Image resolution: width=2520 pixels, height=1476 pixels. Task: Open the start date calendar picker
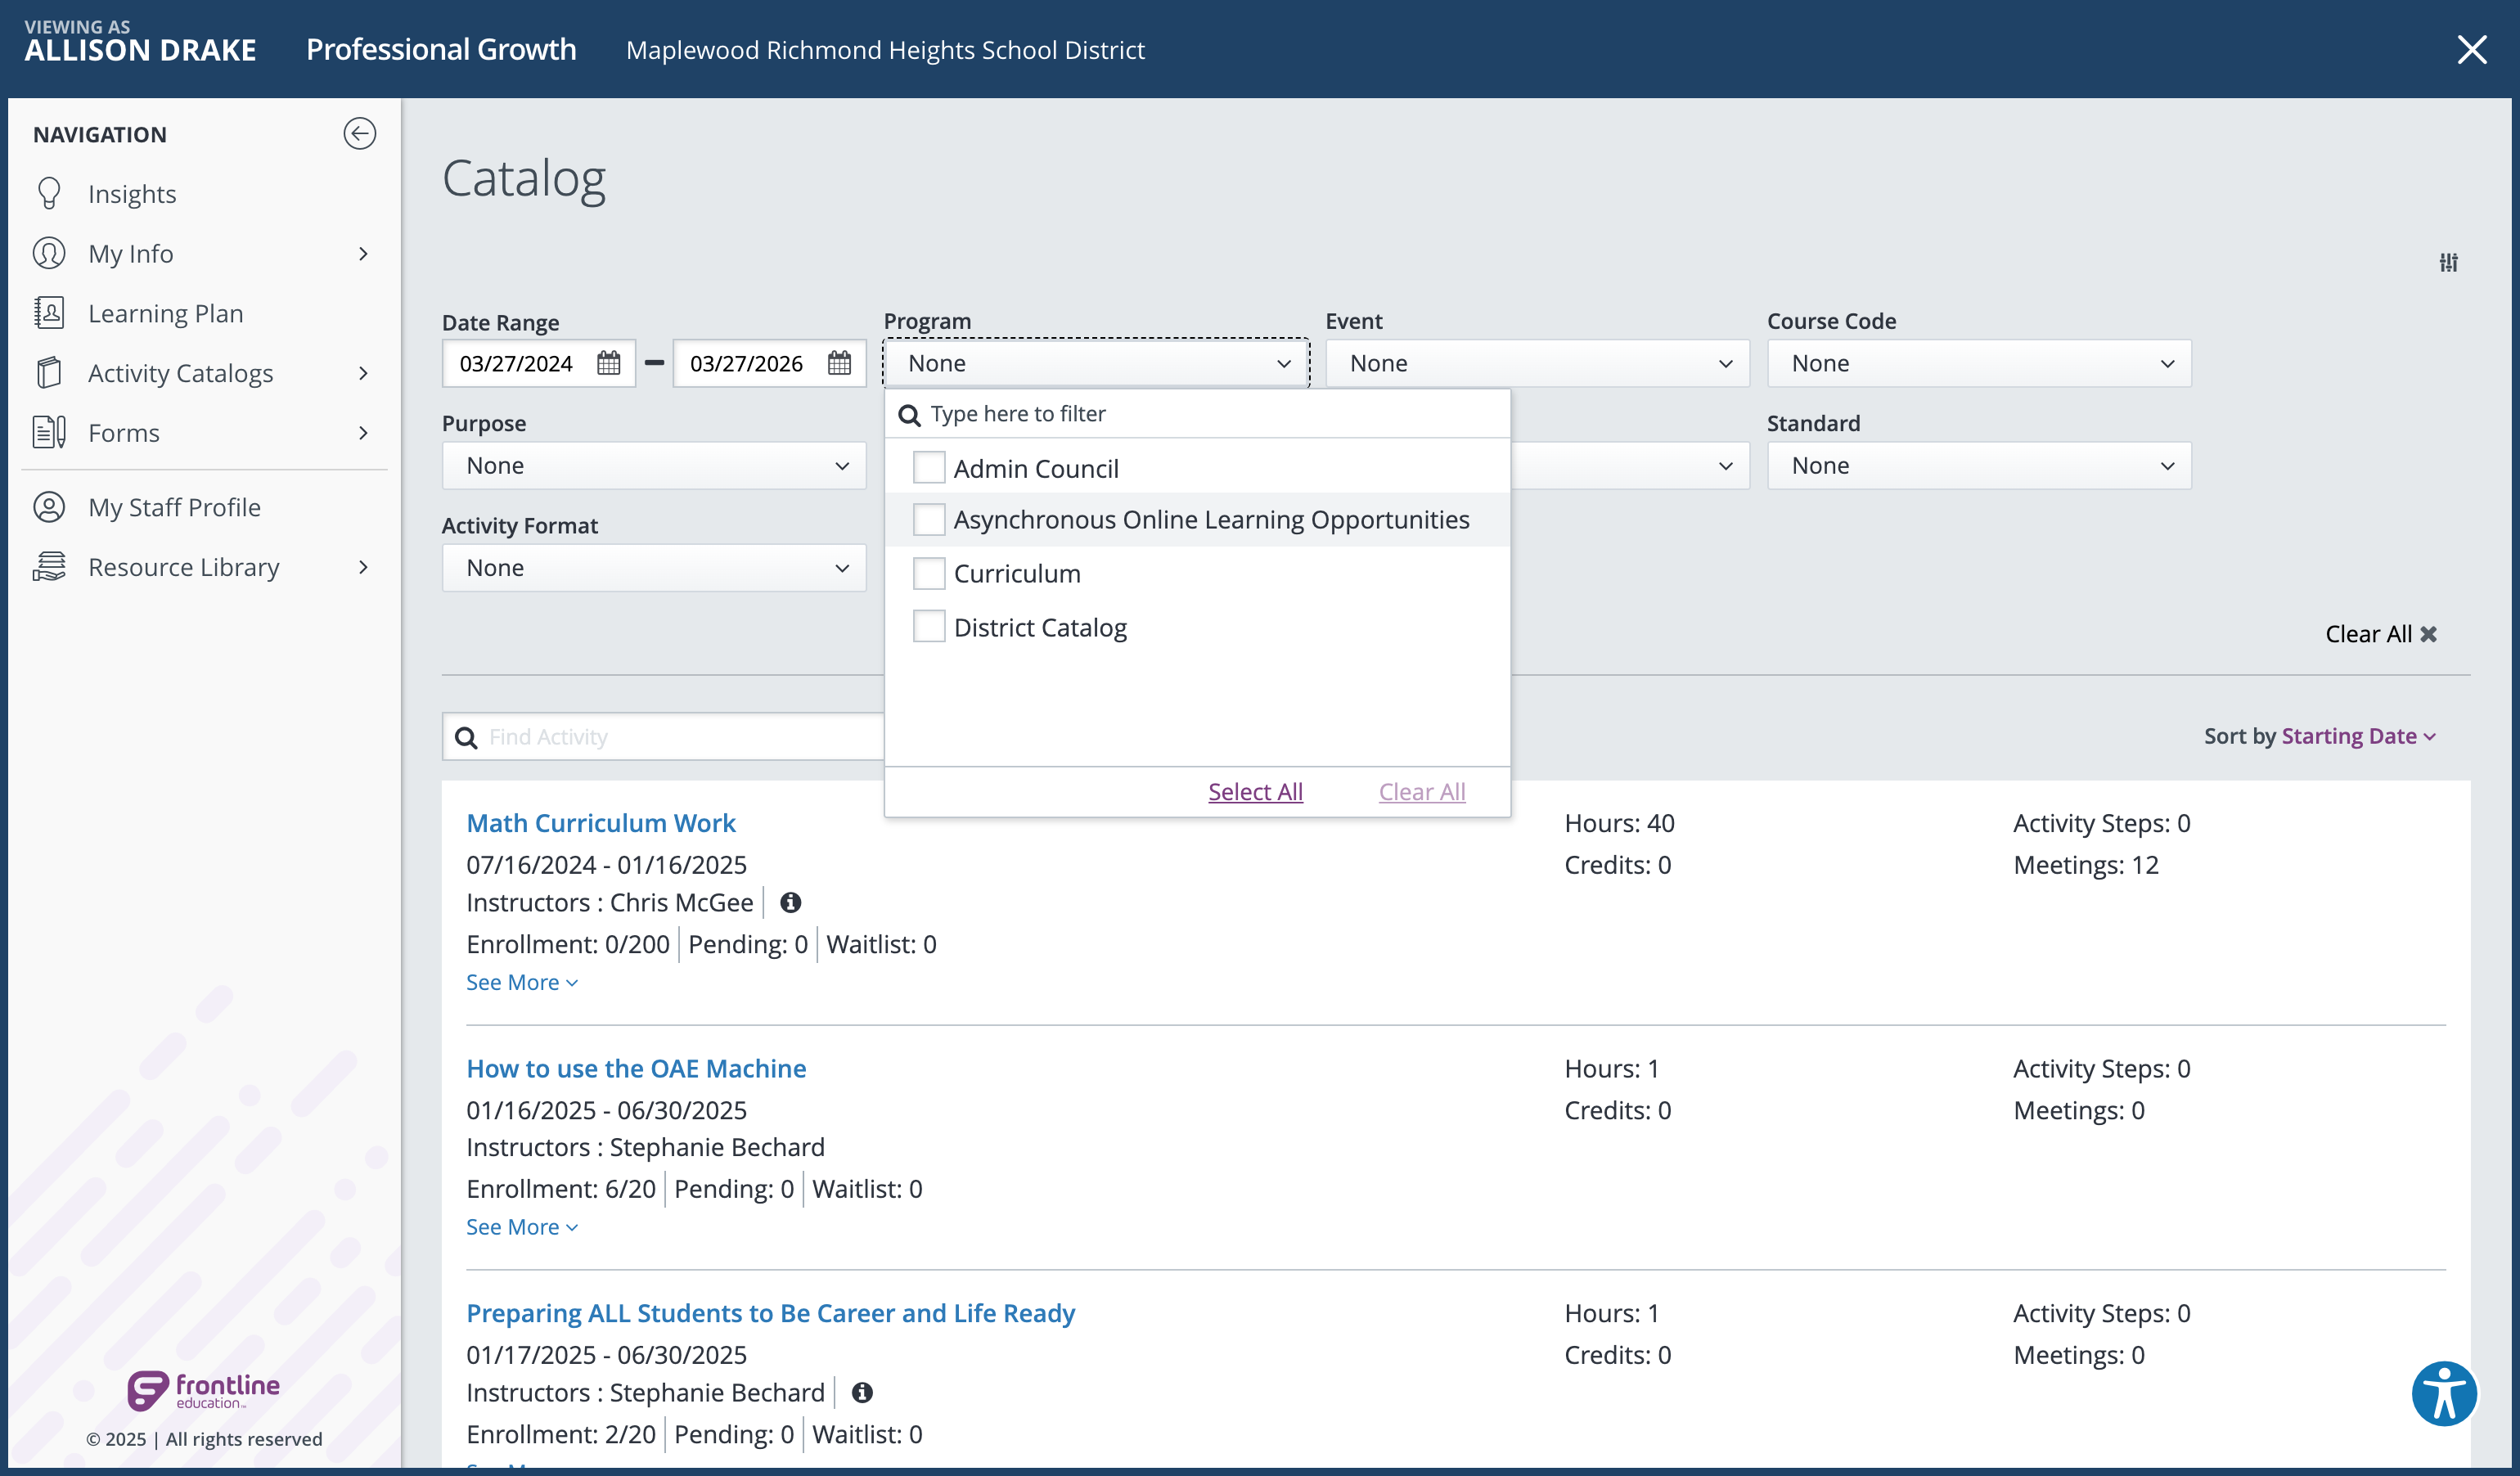pyautogui.click(x=608, y=363)
